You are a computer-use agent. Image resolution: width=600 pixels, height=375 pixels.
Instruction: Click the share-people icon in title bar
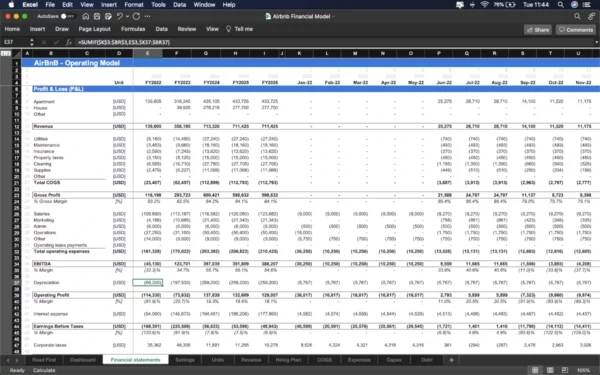coord(592,16)
